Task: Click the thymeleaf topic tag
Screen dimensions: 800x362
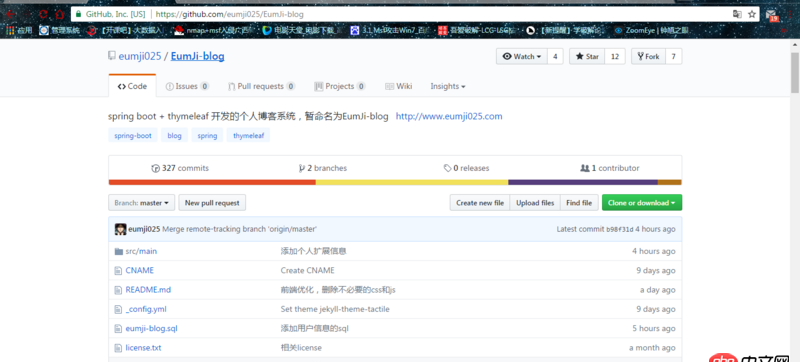Action: pos(248,136)
